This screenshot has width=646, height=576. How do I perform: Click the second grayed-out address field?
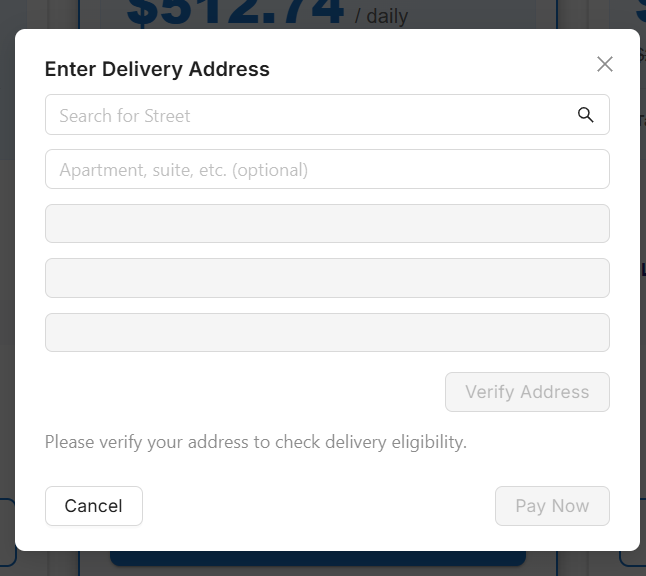(327, 278)
